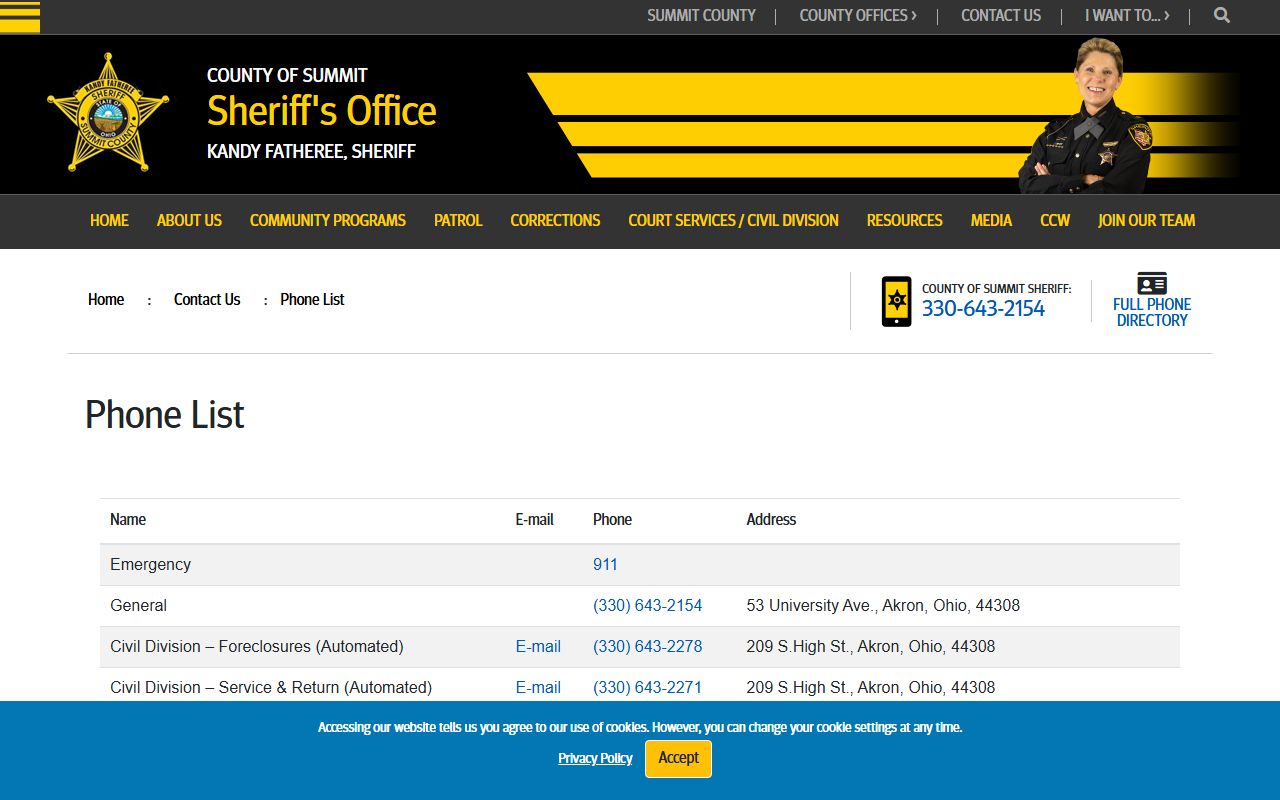This screenshot has width=1280, height=800.
Task: Click the sheriff portrait photo
Action: click(x=1088, y=116)
